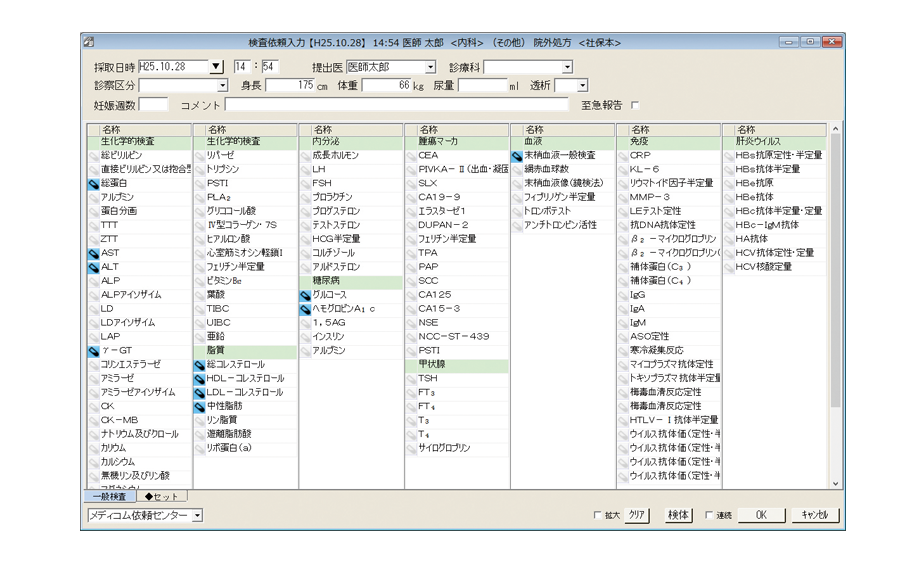Select the CRP test icon
This screenshot has width=920, height=568.
tap(623, 156)
